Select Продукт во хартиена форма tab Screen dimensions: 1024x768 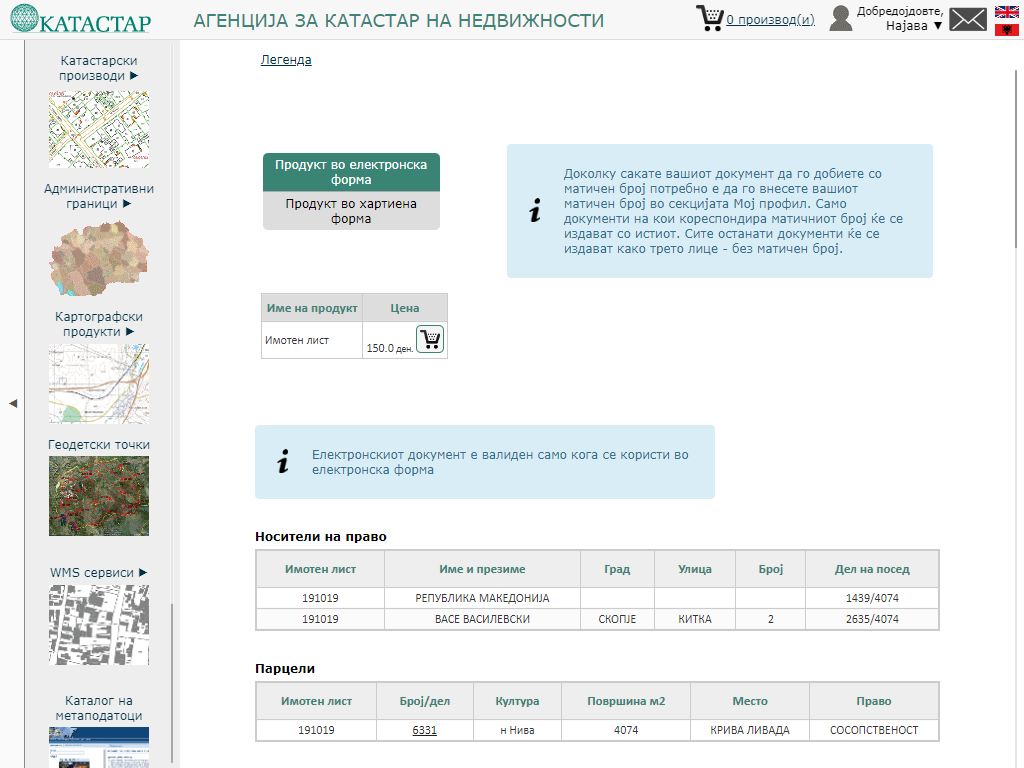pyautogui.click(x=351, y=211)
